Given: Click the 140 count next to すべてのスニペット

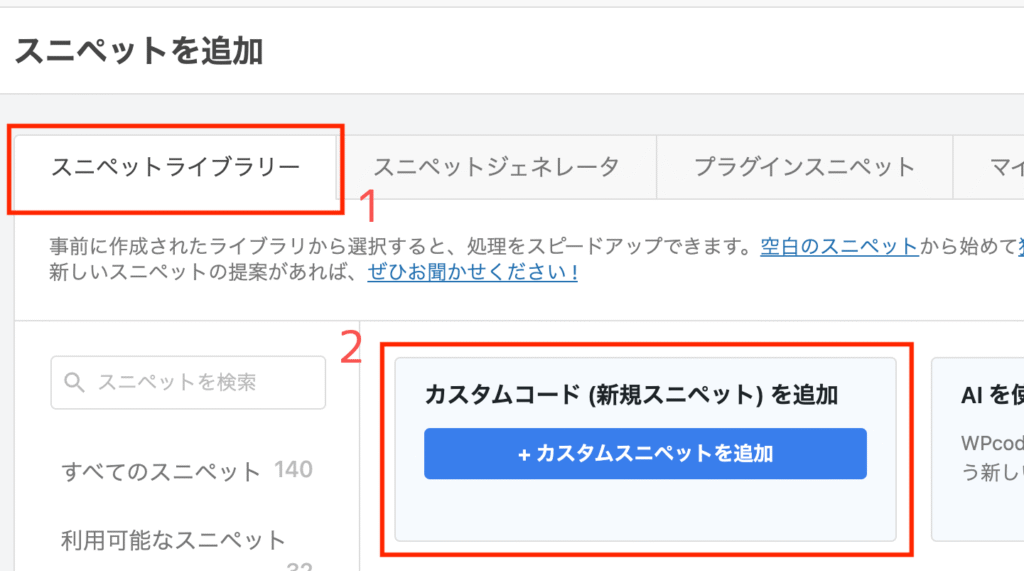Looking at the screenshot, I should pos(293,470).
